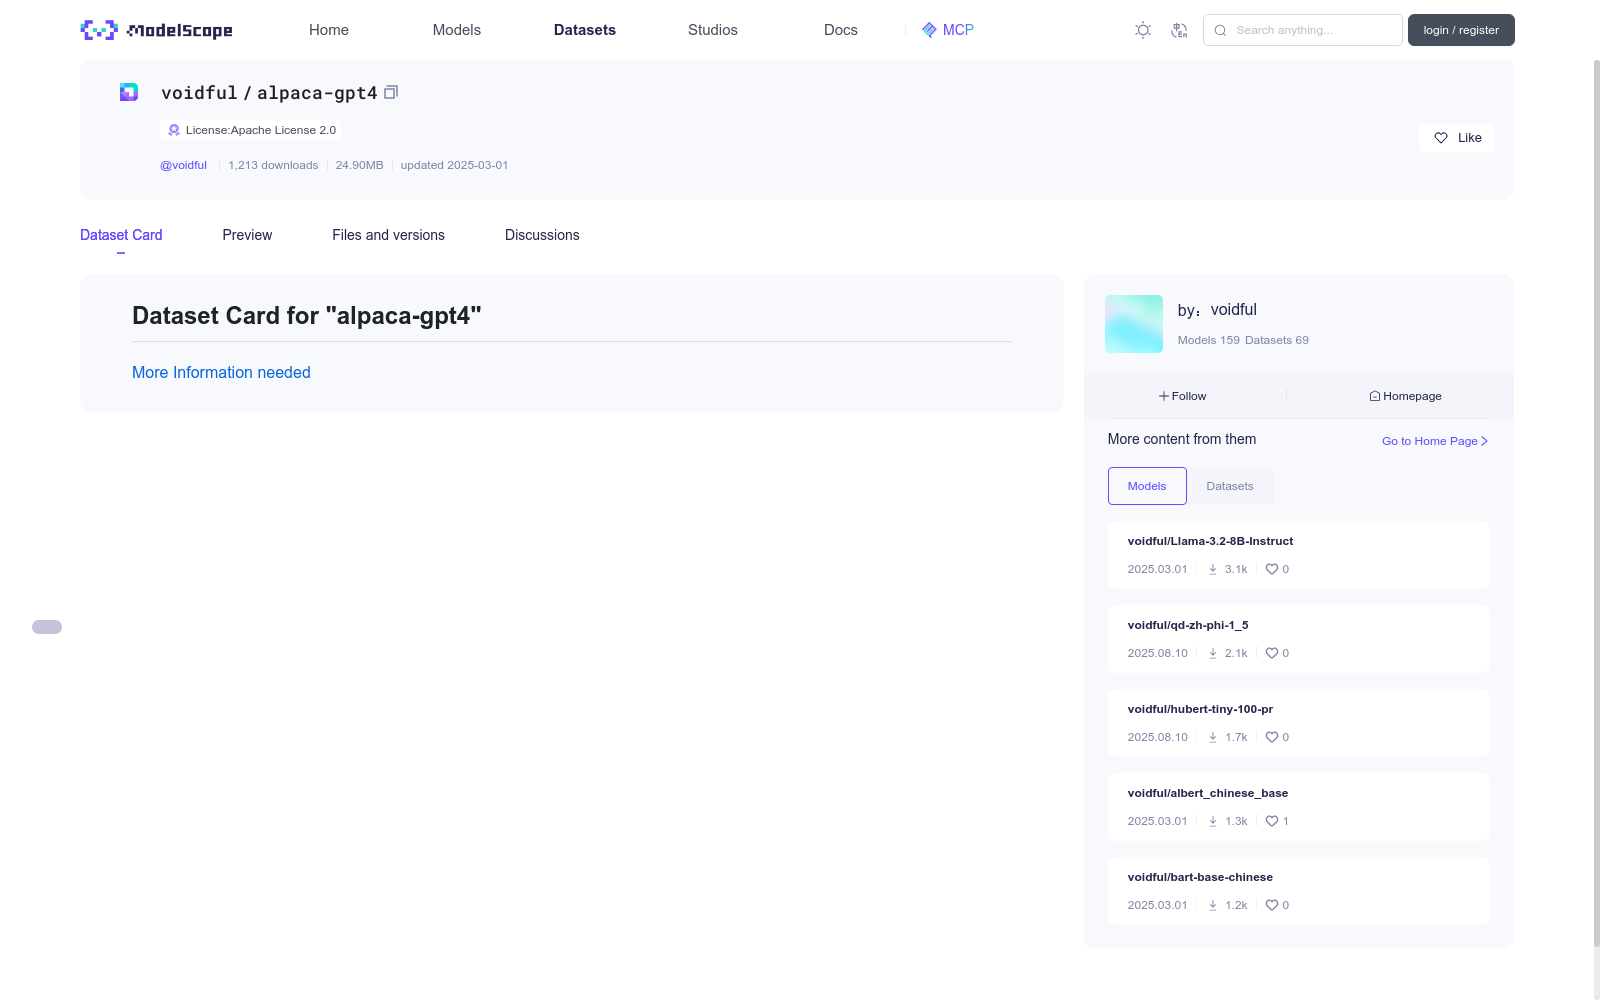This screenshot has height=1000, width=1600.
Task: Switch to Files and versions tab
Action: click(388, 235)
